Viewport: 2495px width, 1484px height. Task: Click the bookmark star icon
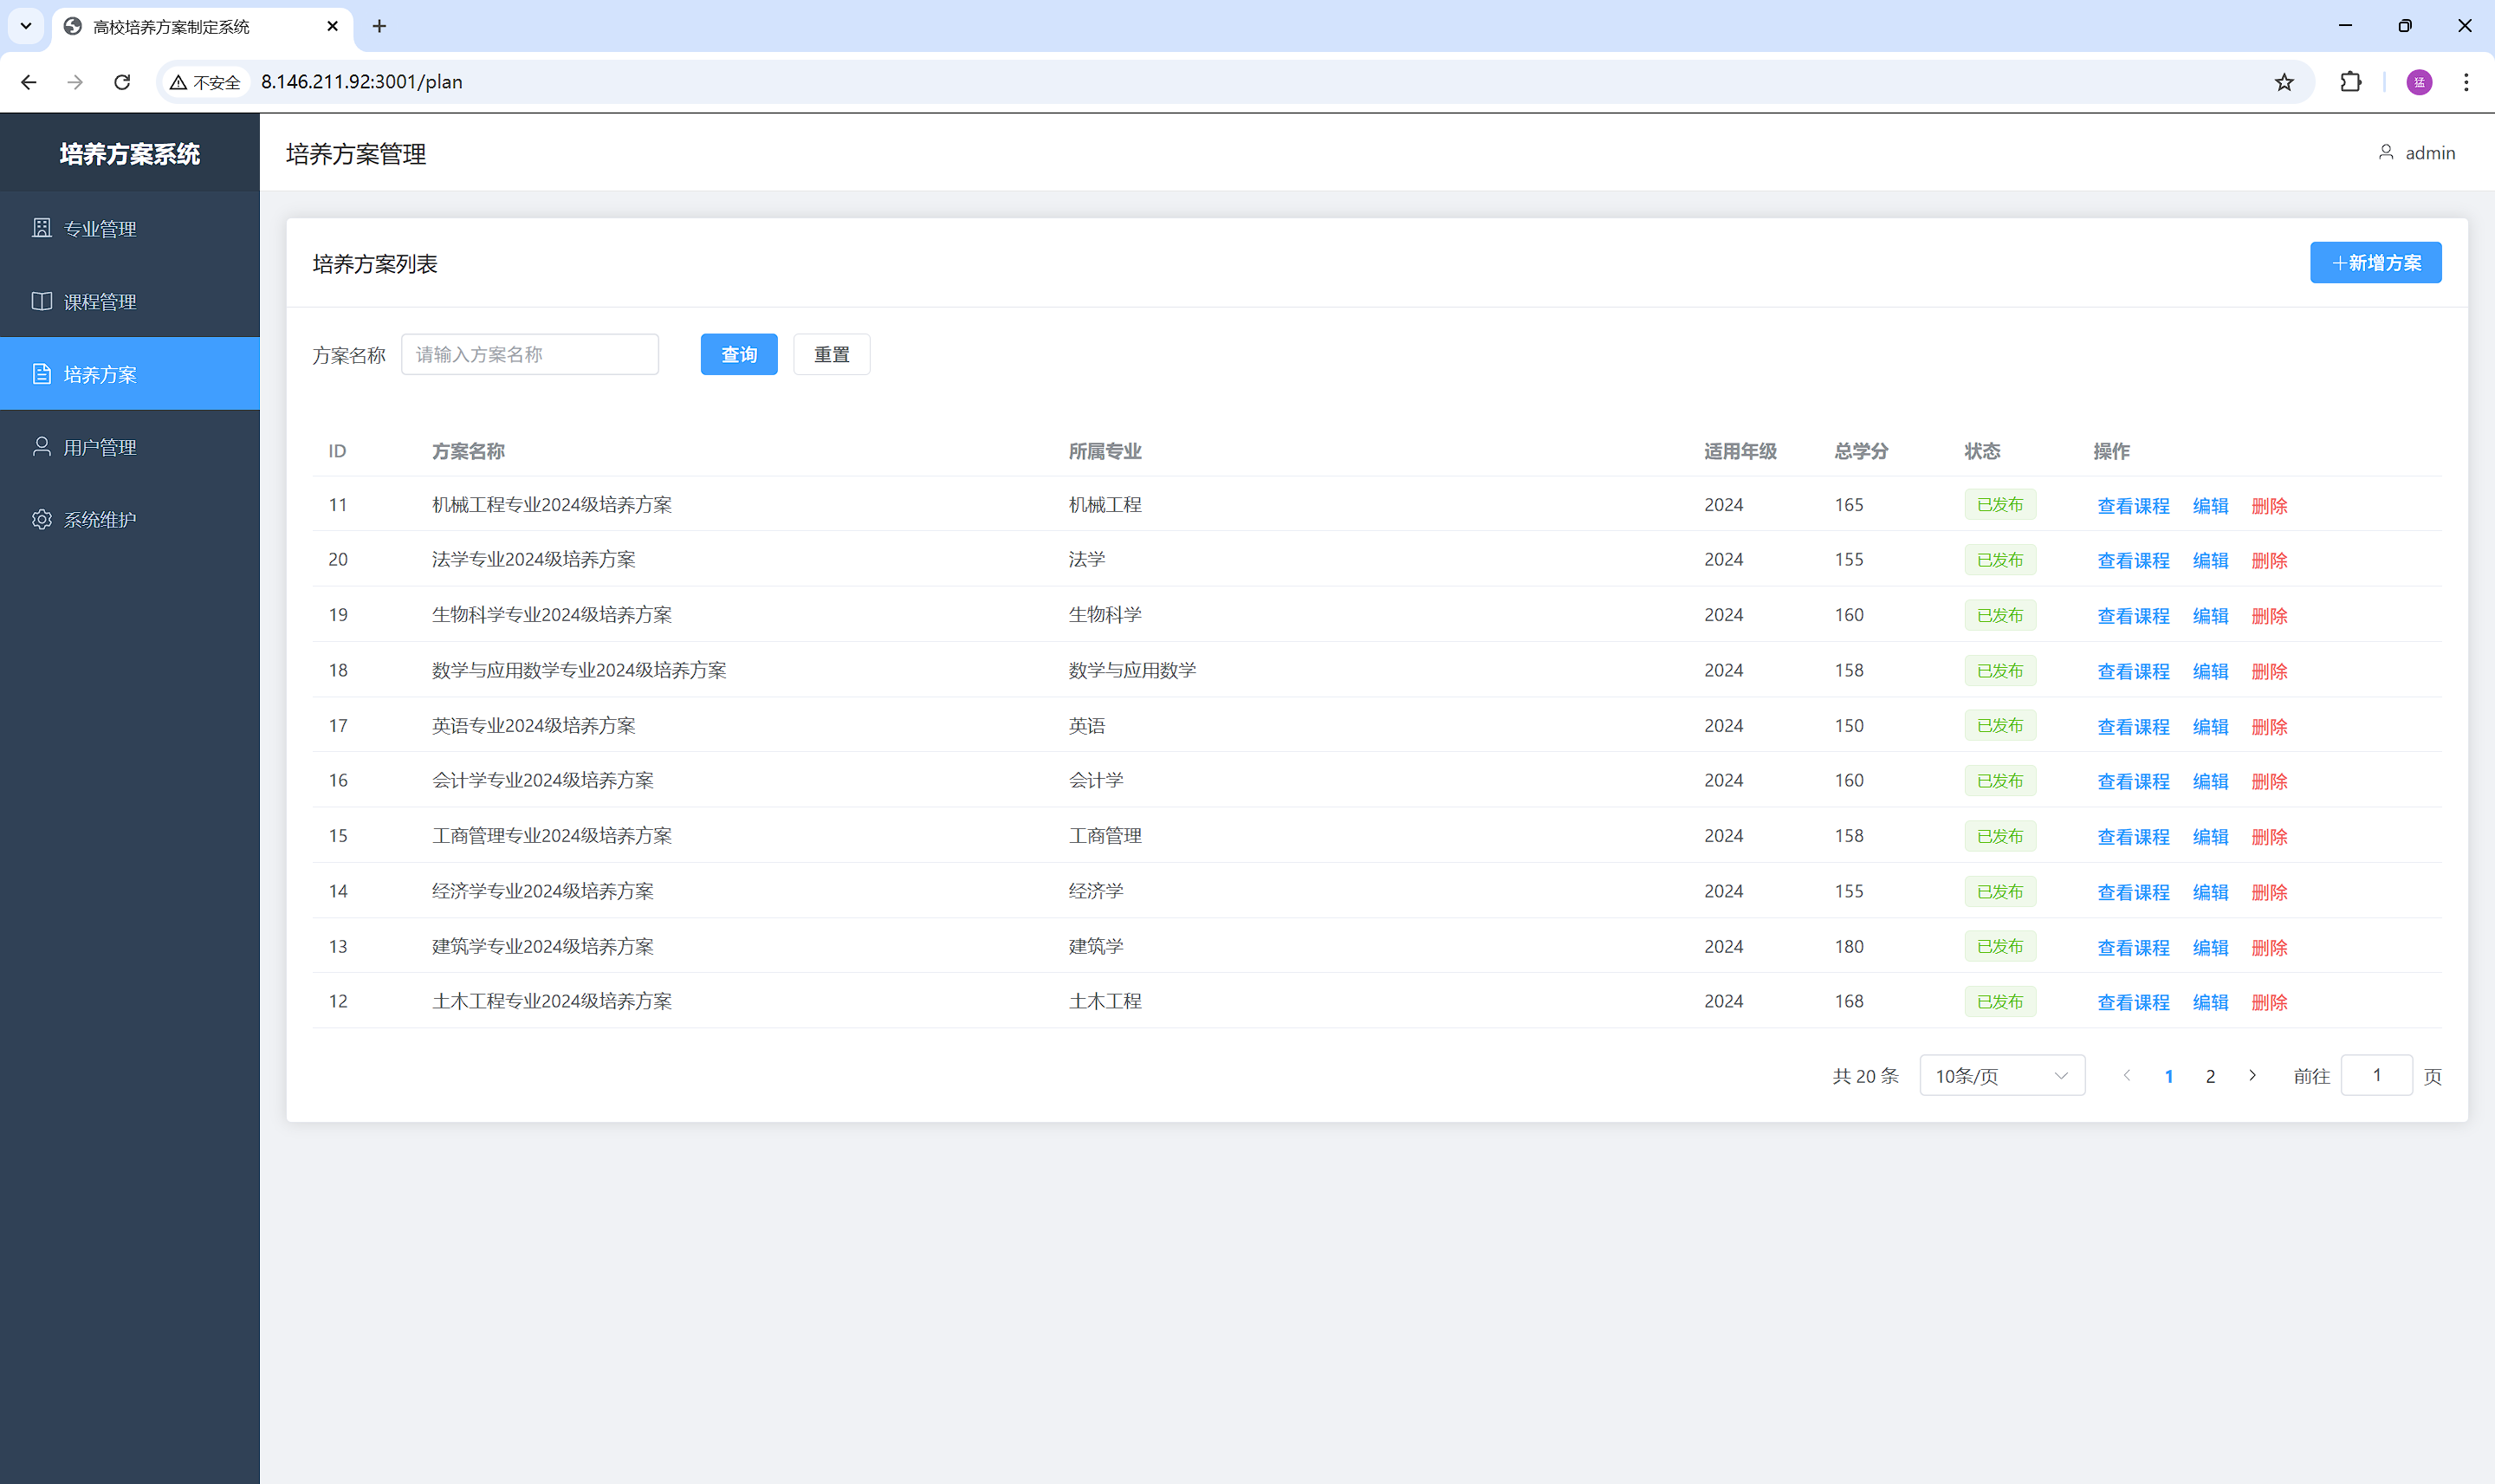pos(2283,82)
